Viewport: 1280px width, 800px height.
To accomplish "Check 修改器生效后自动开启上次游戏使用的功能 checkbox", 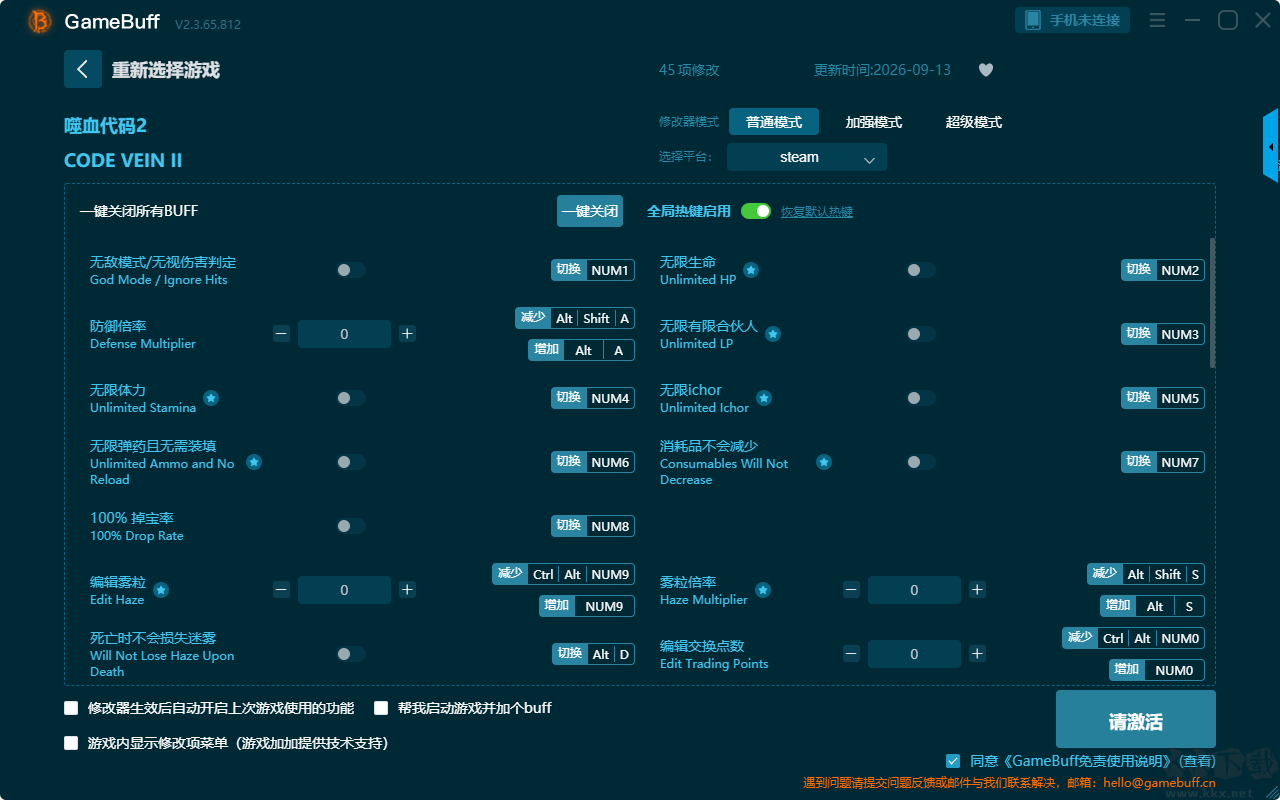I will coord(71,708).
